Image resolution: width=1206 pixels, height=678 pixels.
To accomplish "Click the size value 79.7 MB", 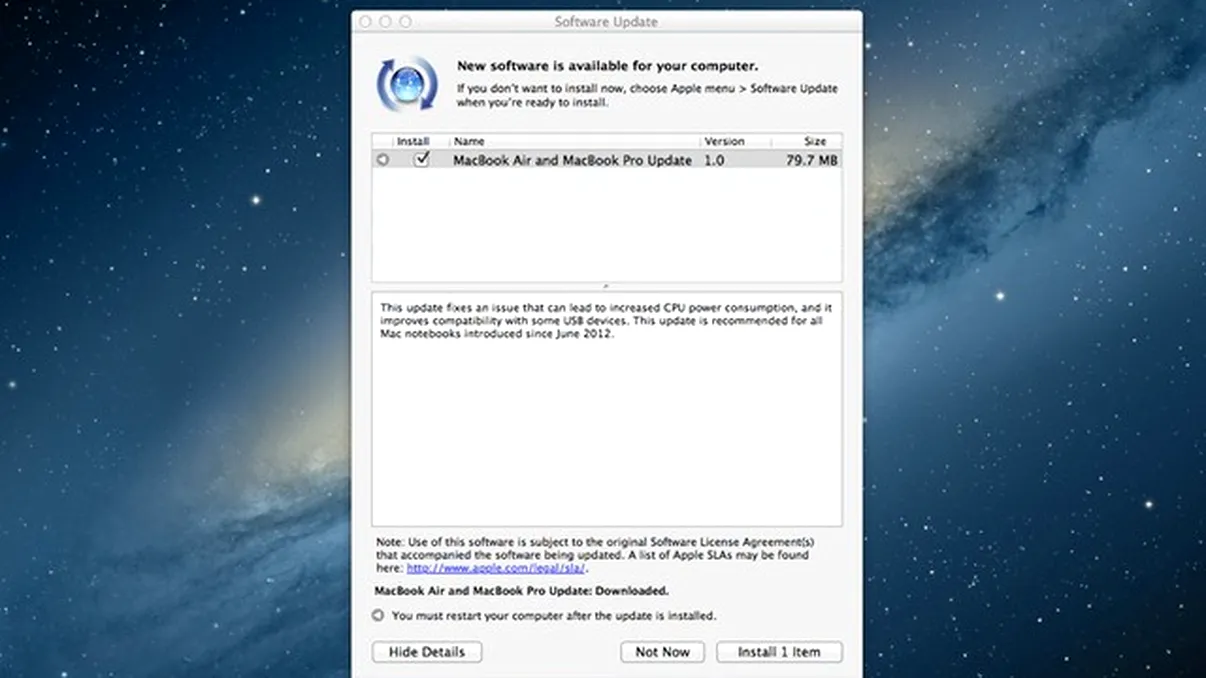I will click(811, 160).
